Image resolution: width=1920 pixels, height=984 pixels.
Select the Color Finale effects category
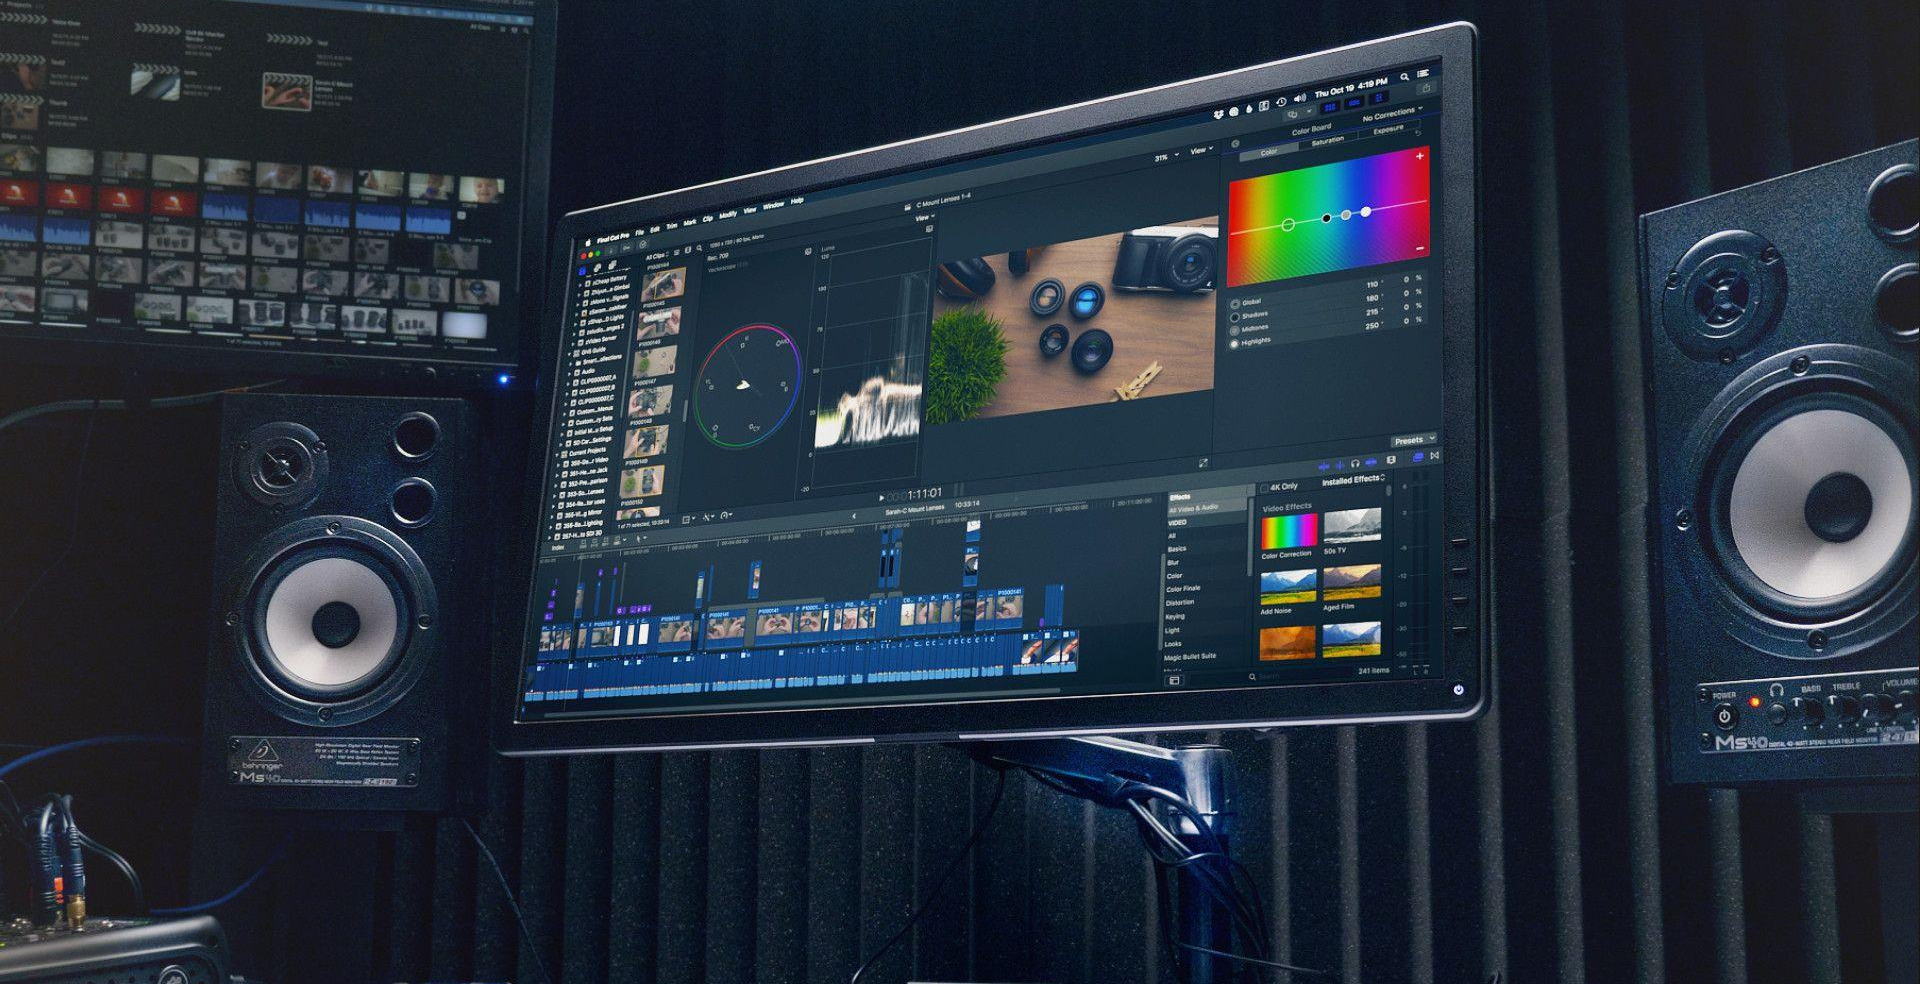pyautogui.click(x=1182, y=589)
